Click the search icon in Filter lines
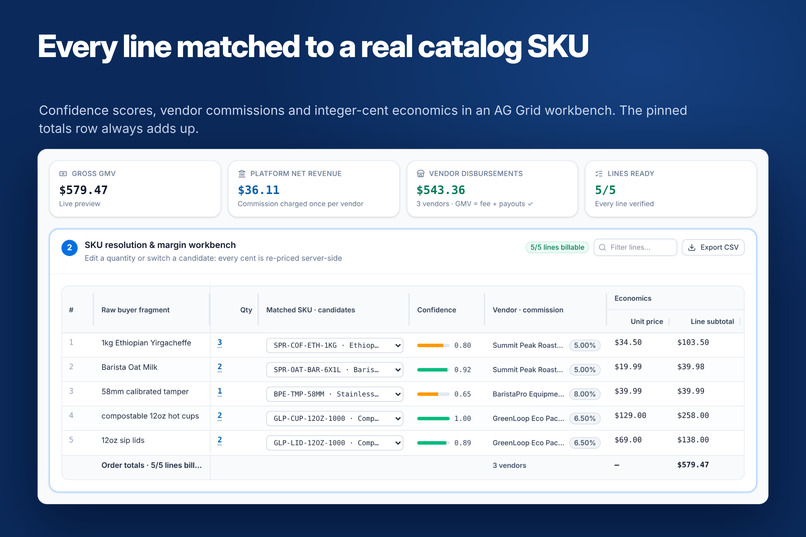 pyautogui.click(x=602, y=248)
